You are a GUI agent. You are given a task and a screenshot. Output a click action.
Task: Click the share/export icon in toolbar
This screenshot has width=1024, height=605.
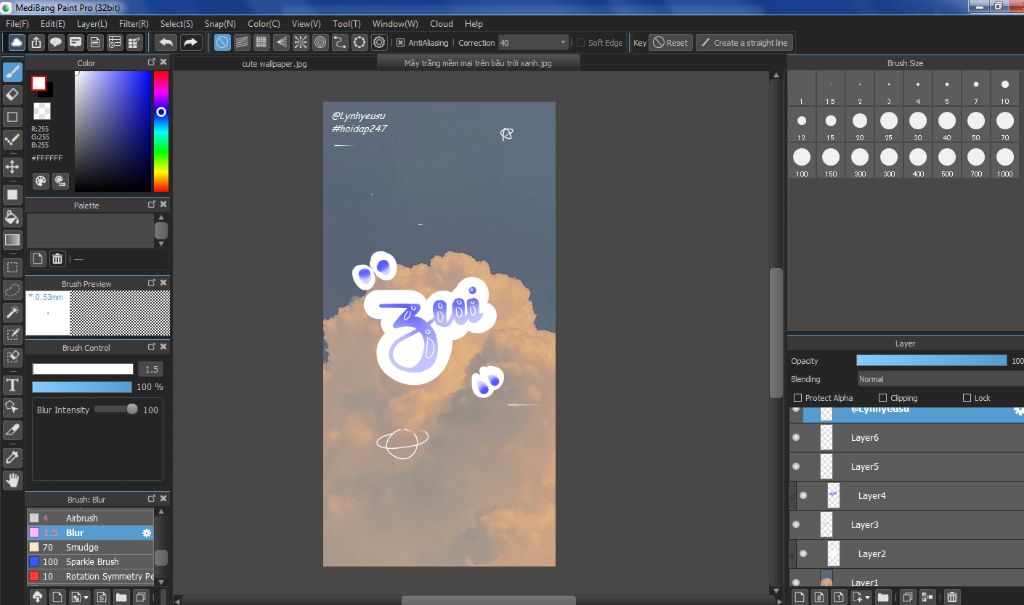[37, 42]
